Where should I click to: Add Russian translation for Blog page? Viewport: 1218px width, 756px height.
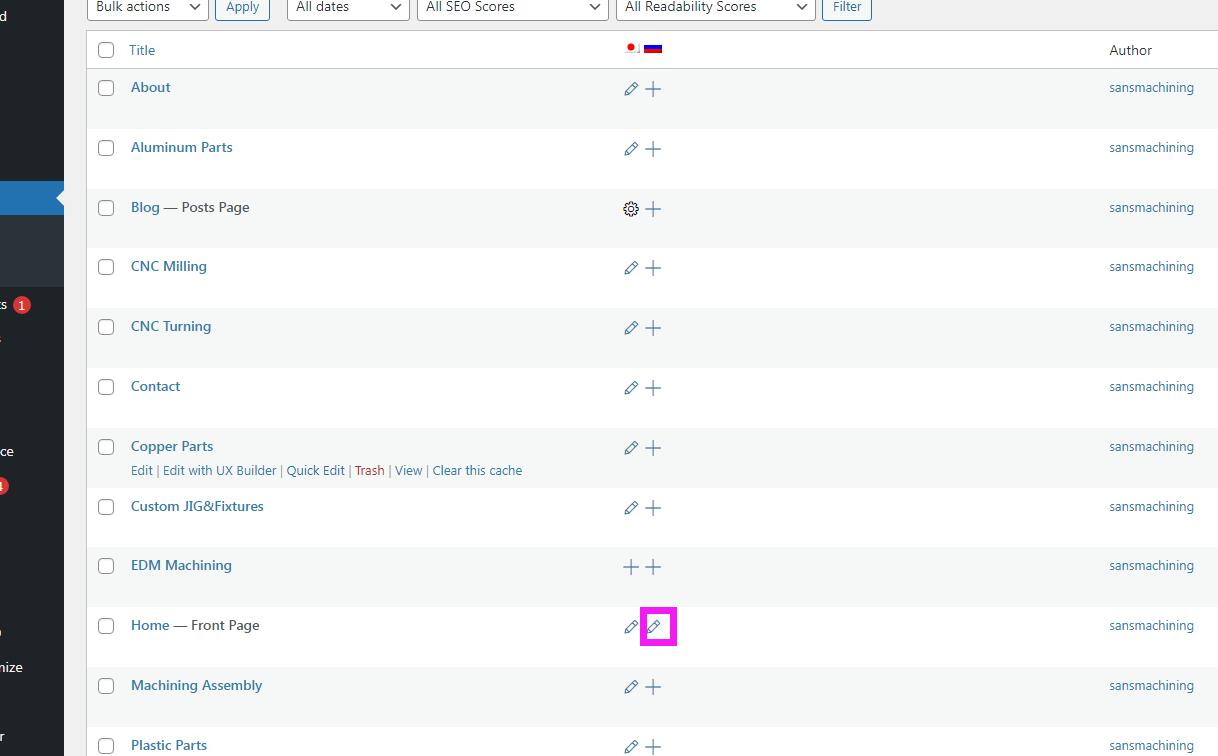click(653, 209)
